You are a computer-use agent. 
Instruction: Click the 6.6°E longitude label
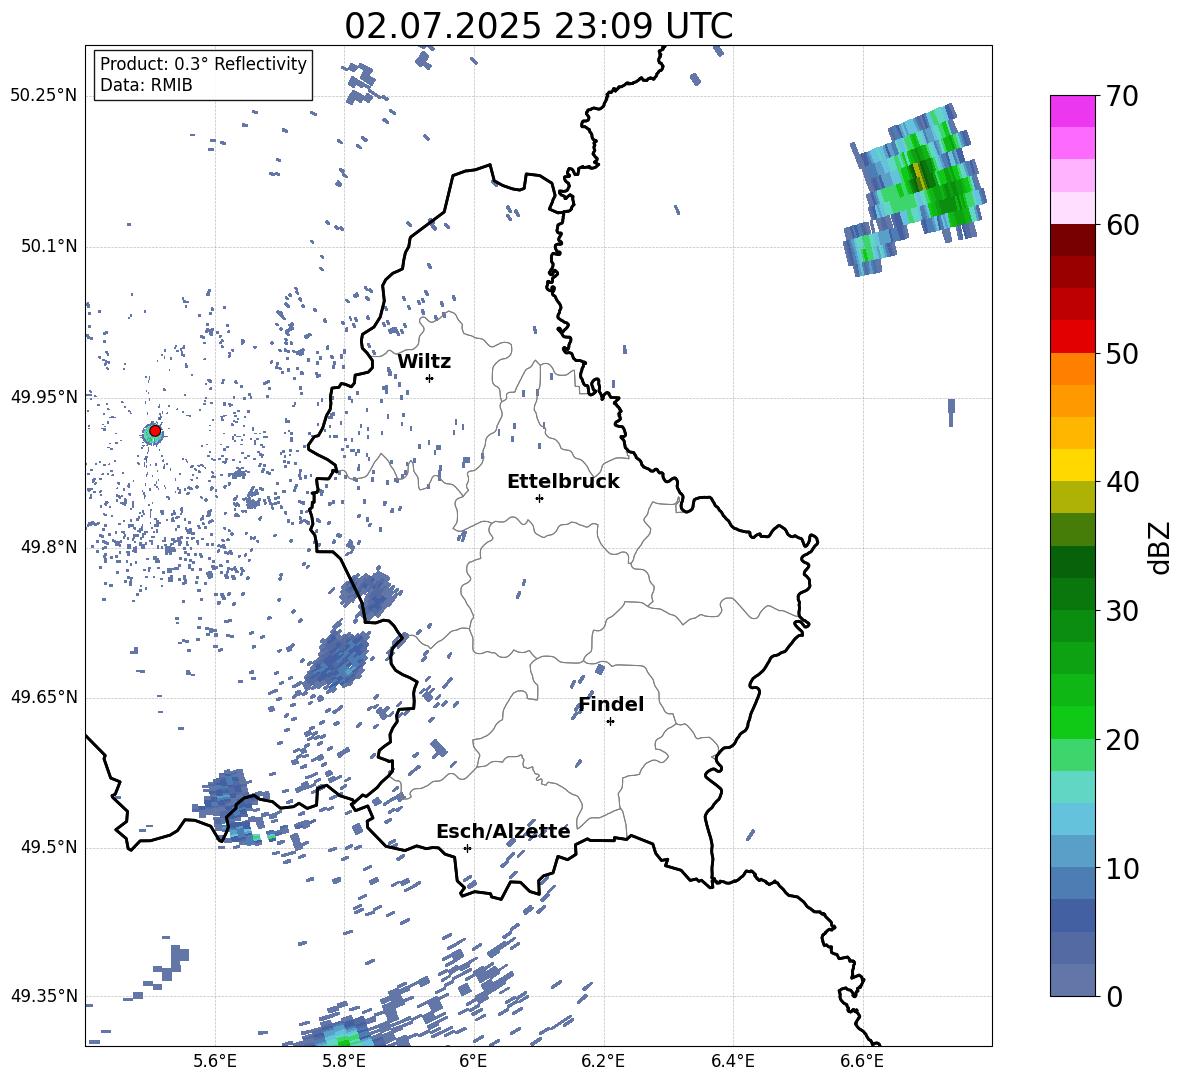[862, 1062]
